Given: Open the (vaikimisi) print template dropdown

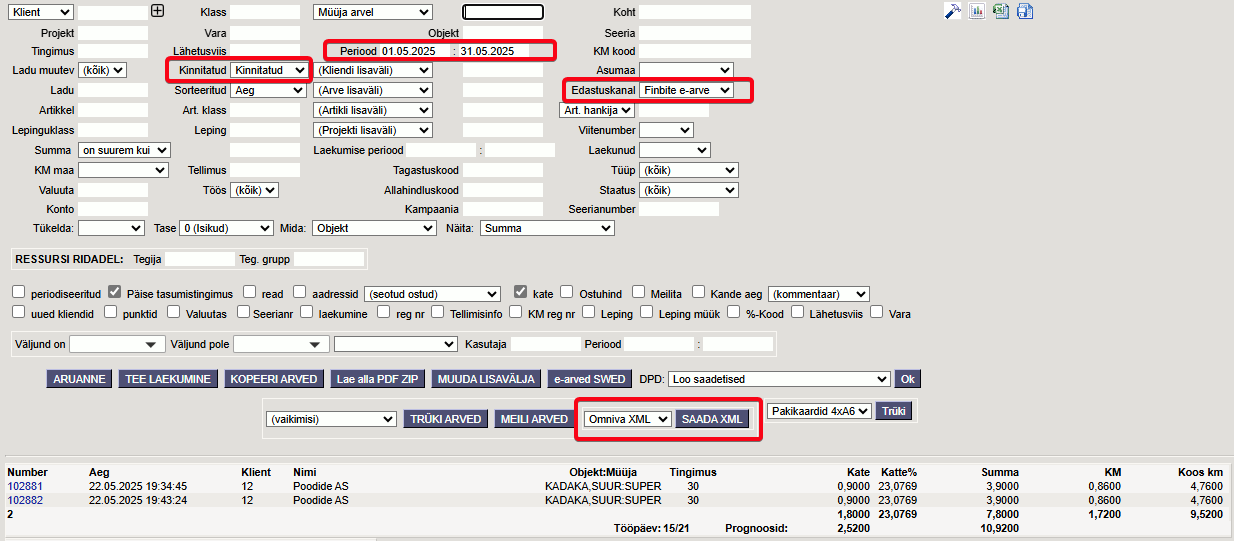Looking at the screenshot, I should (x=331, y=419).
